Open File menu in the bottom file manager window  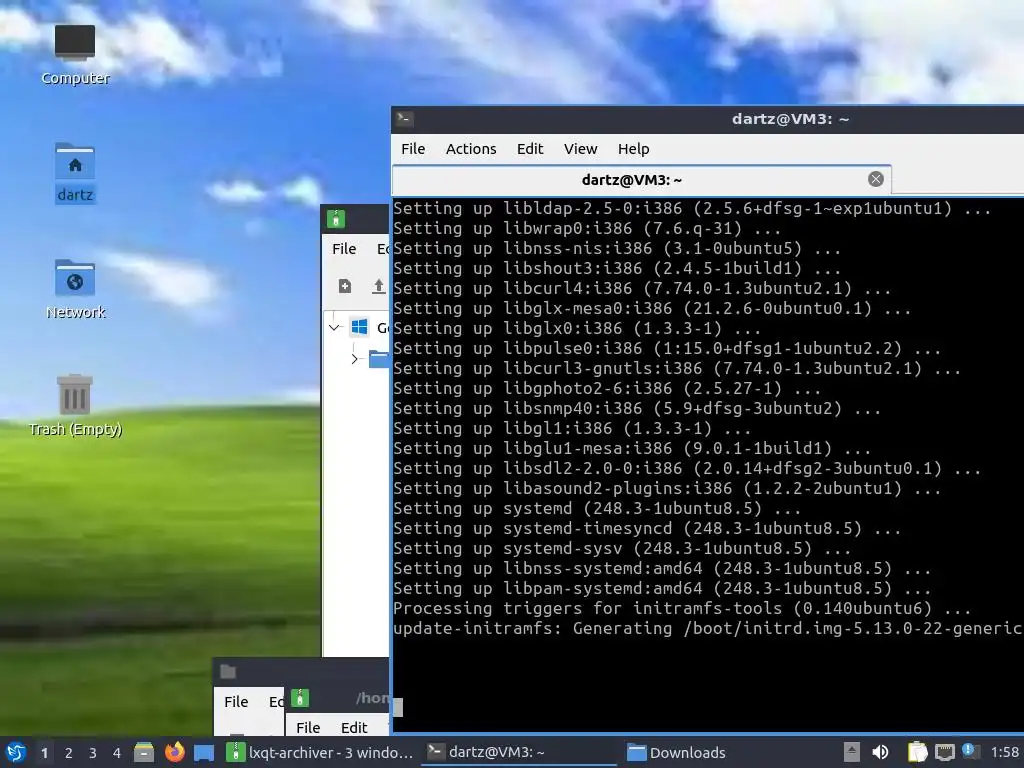(236, 701)
